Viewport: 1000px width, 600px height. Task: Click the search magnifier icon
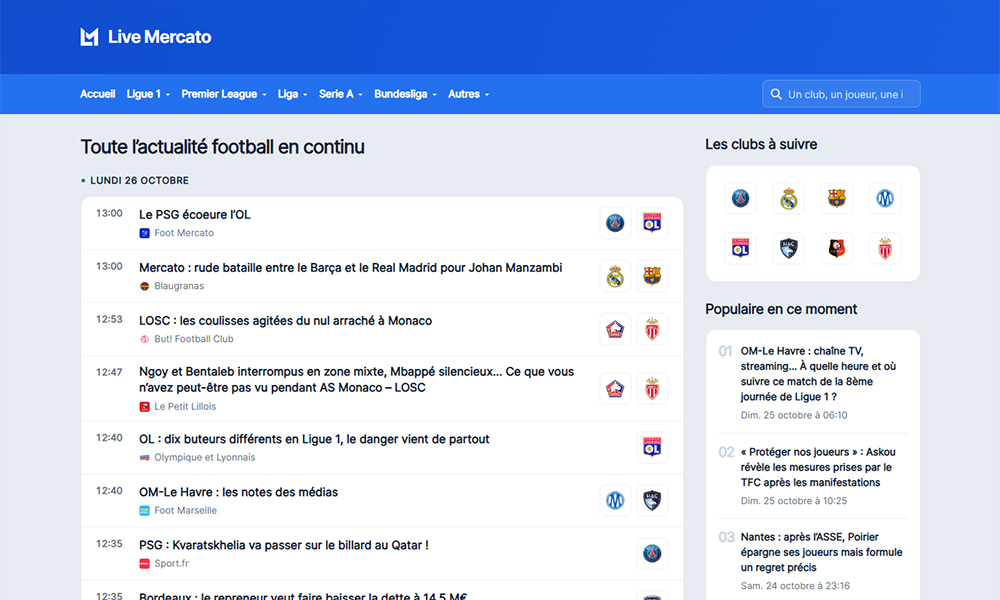(x=776, y=94)
